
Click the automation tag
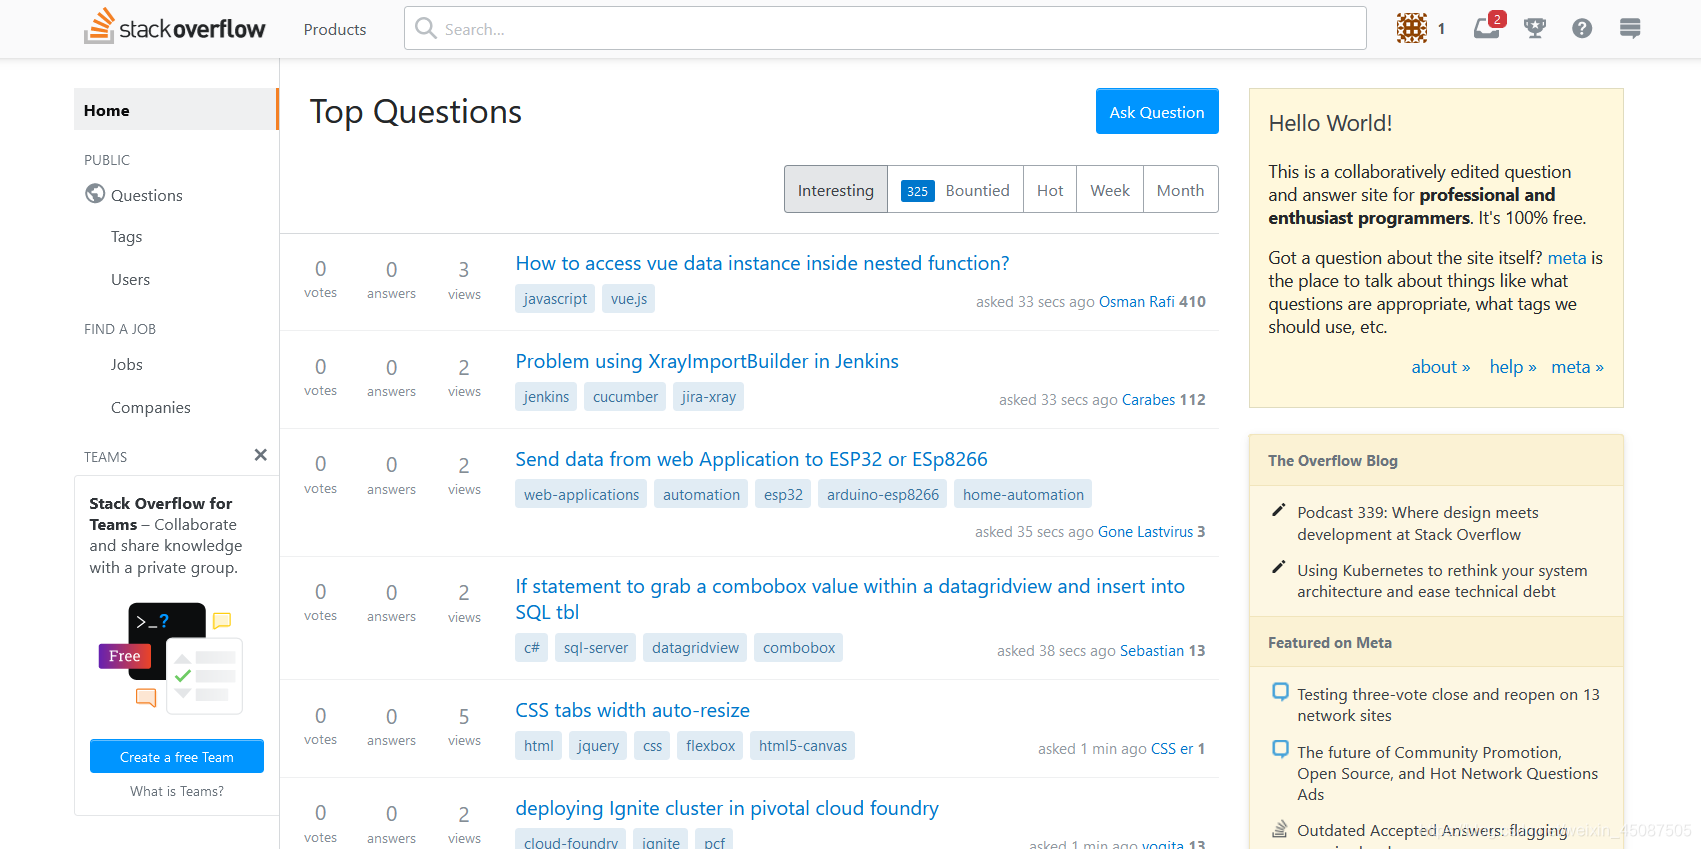click(x=701, y=495)
